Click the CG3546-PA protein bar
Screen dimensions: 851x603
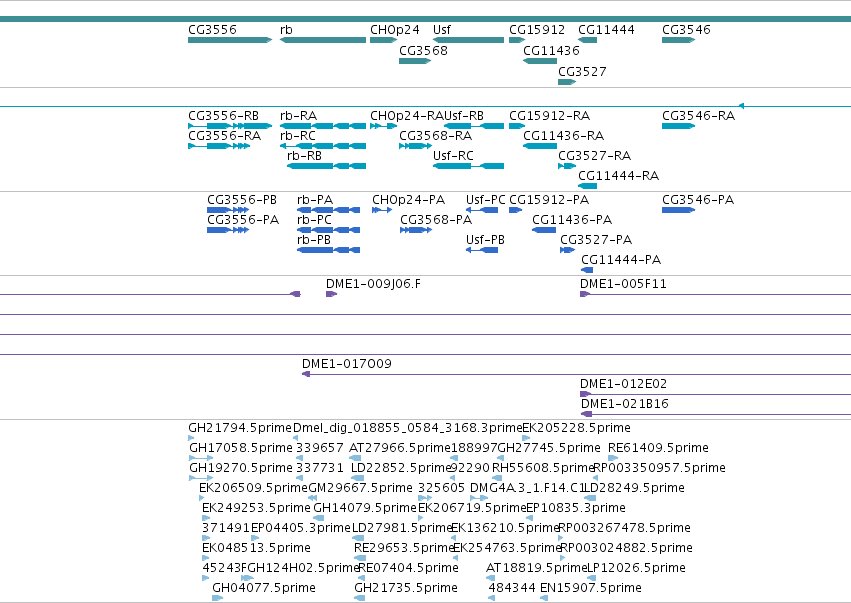pyautogui.click(x=678, y=210)
